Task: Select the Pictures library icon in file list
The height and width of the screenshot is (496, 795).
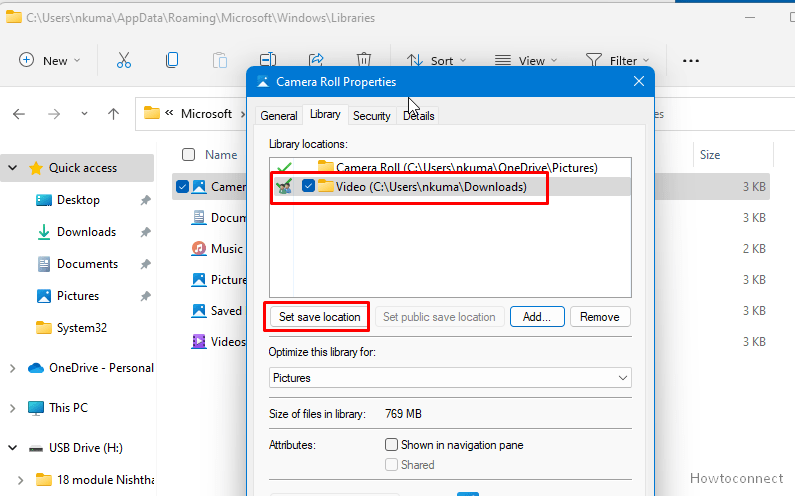Action: tap(199, 279)
